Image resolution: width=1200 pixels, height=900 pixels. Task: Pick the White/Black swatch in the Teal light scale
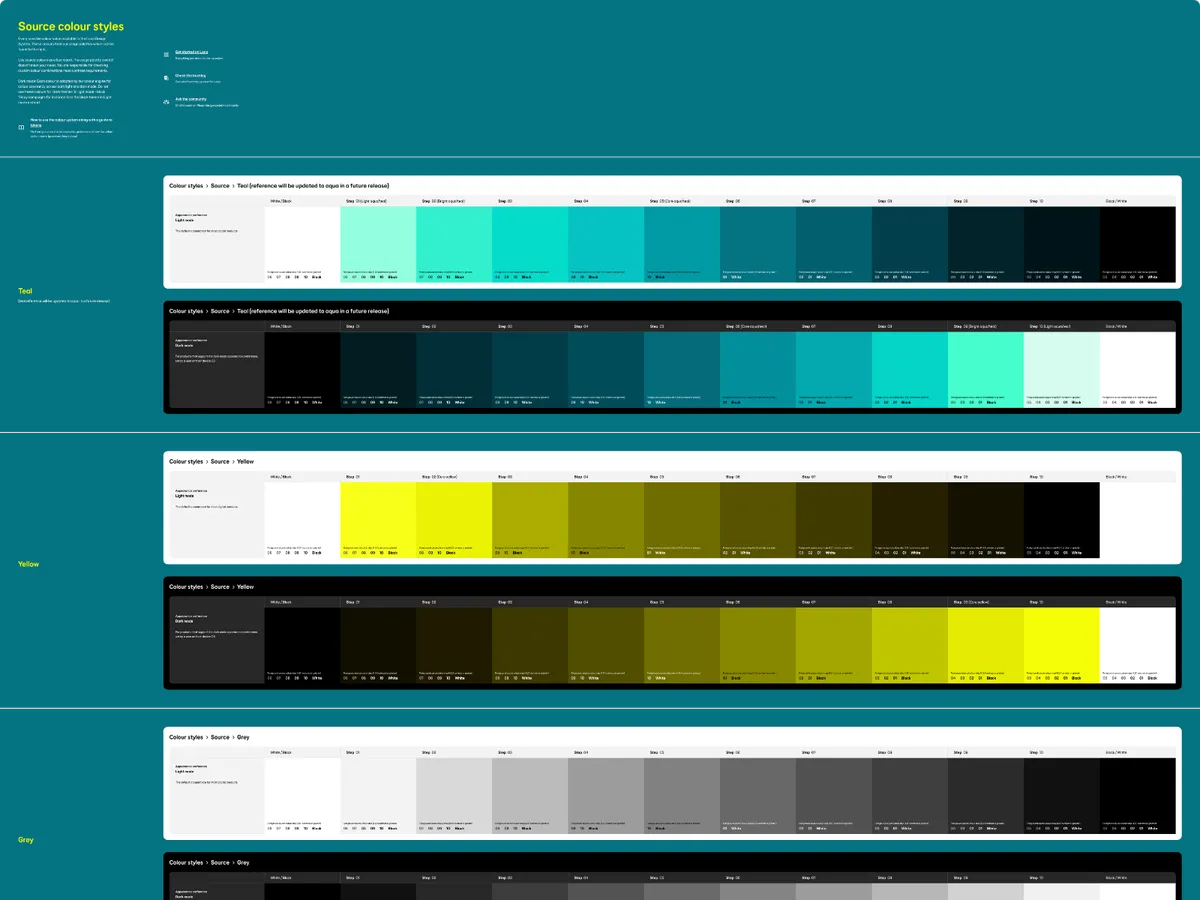coord(303,243)
